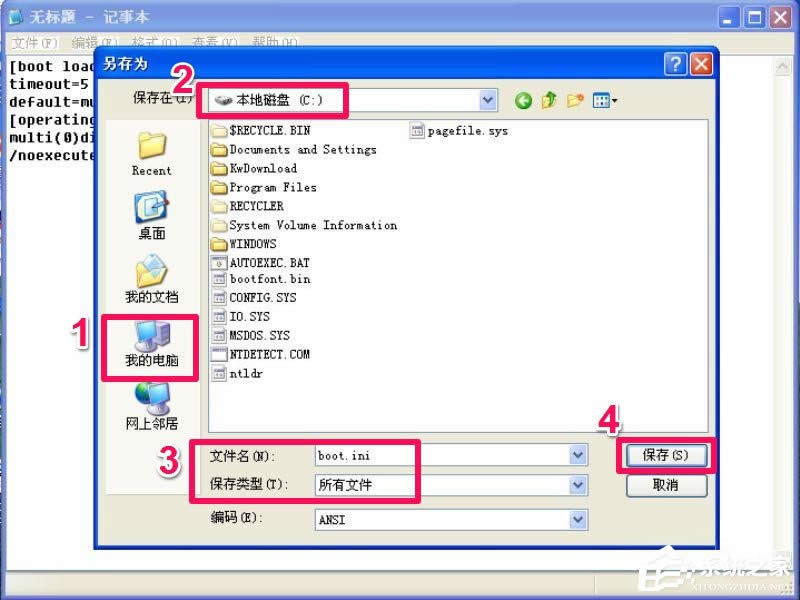
Task: Click the 保存(S) button
Action: [x=666, y=455]
